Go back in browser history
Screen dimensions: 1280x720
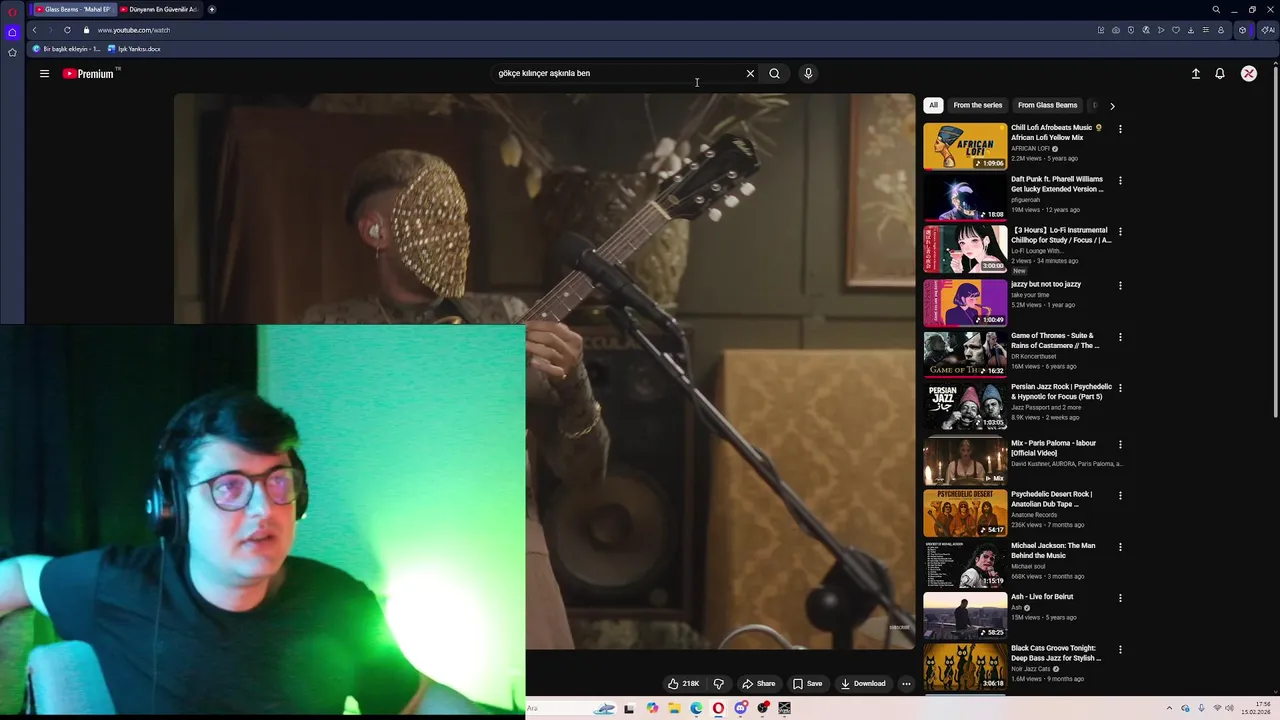(x=34, y=30)
